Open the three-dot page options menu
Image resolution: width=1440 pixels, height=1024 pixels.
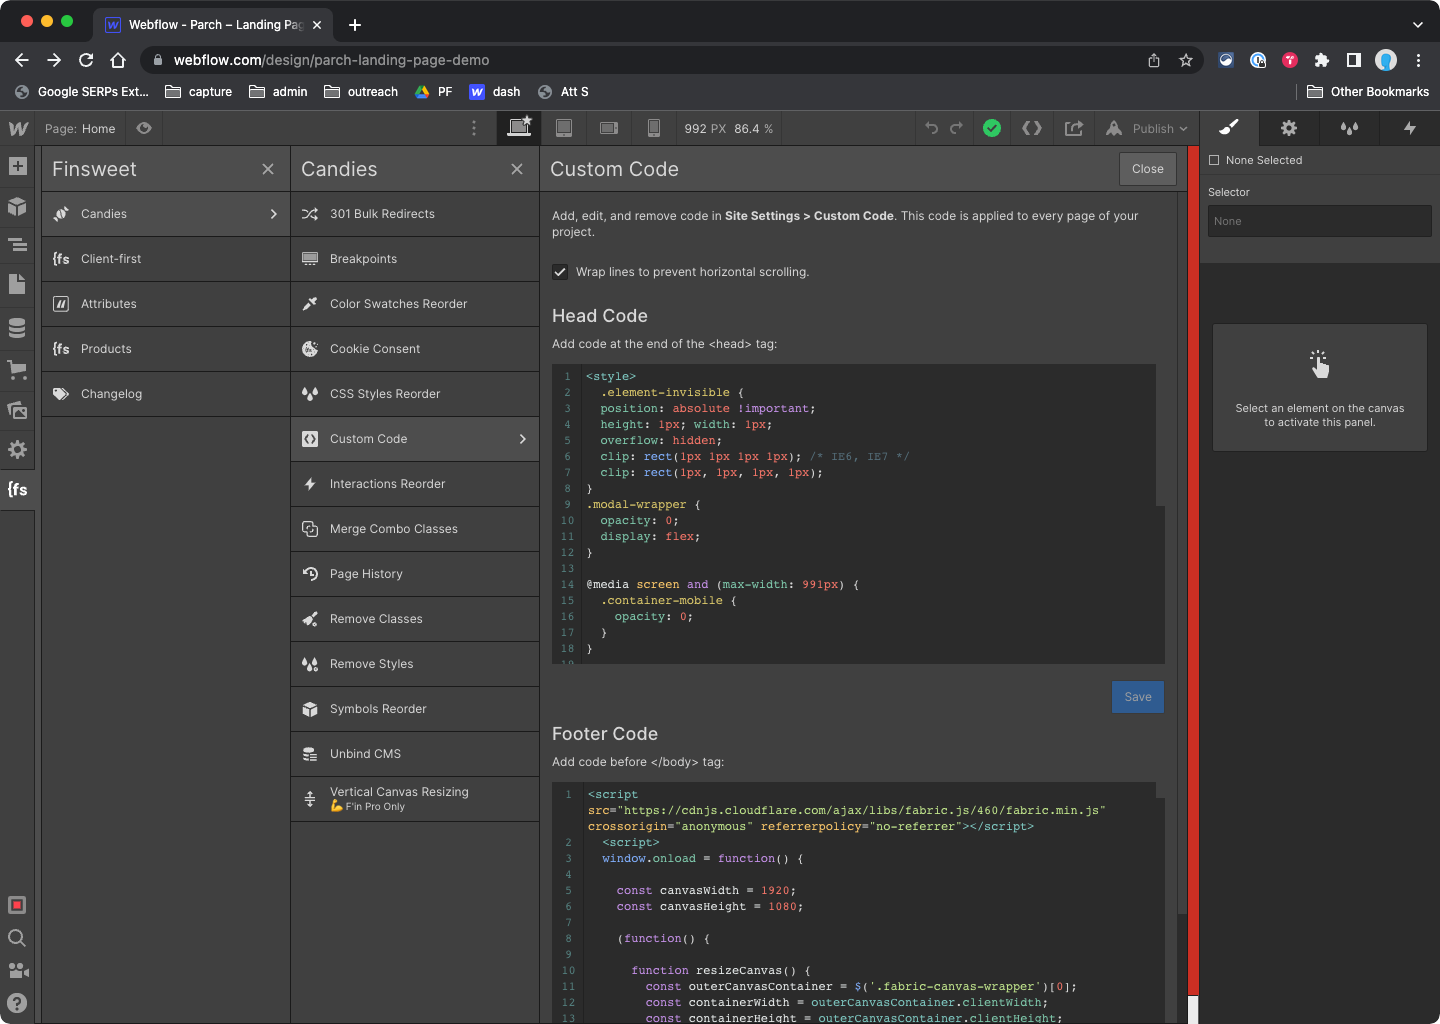(x=474, y=128)
